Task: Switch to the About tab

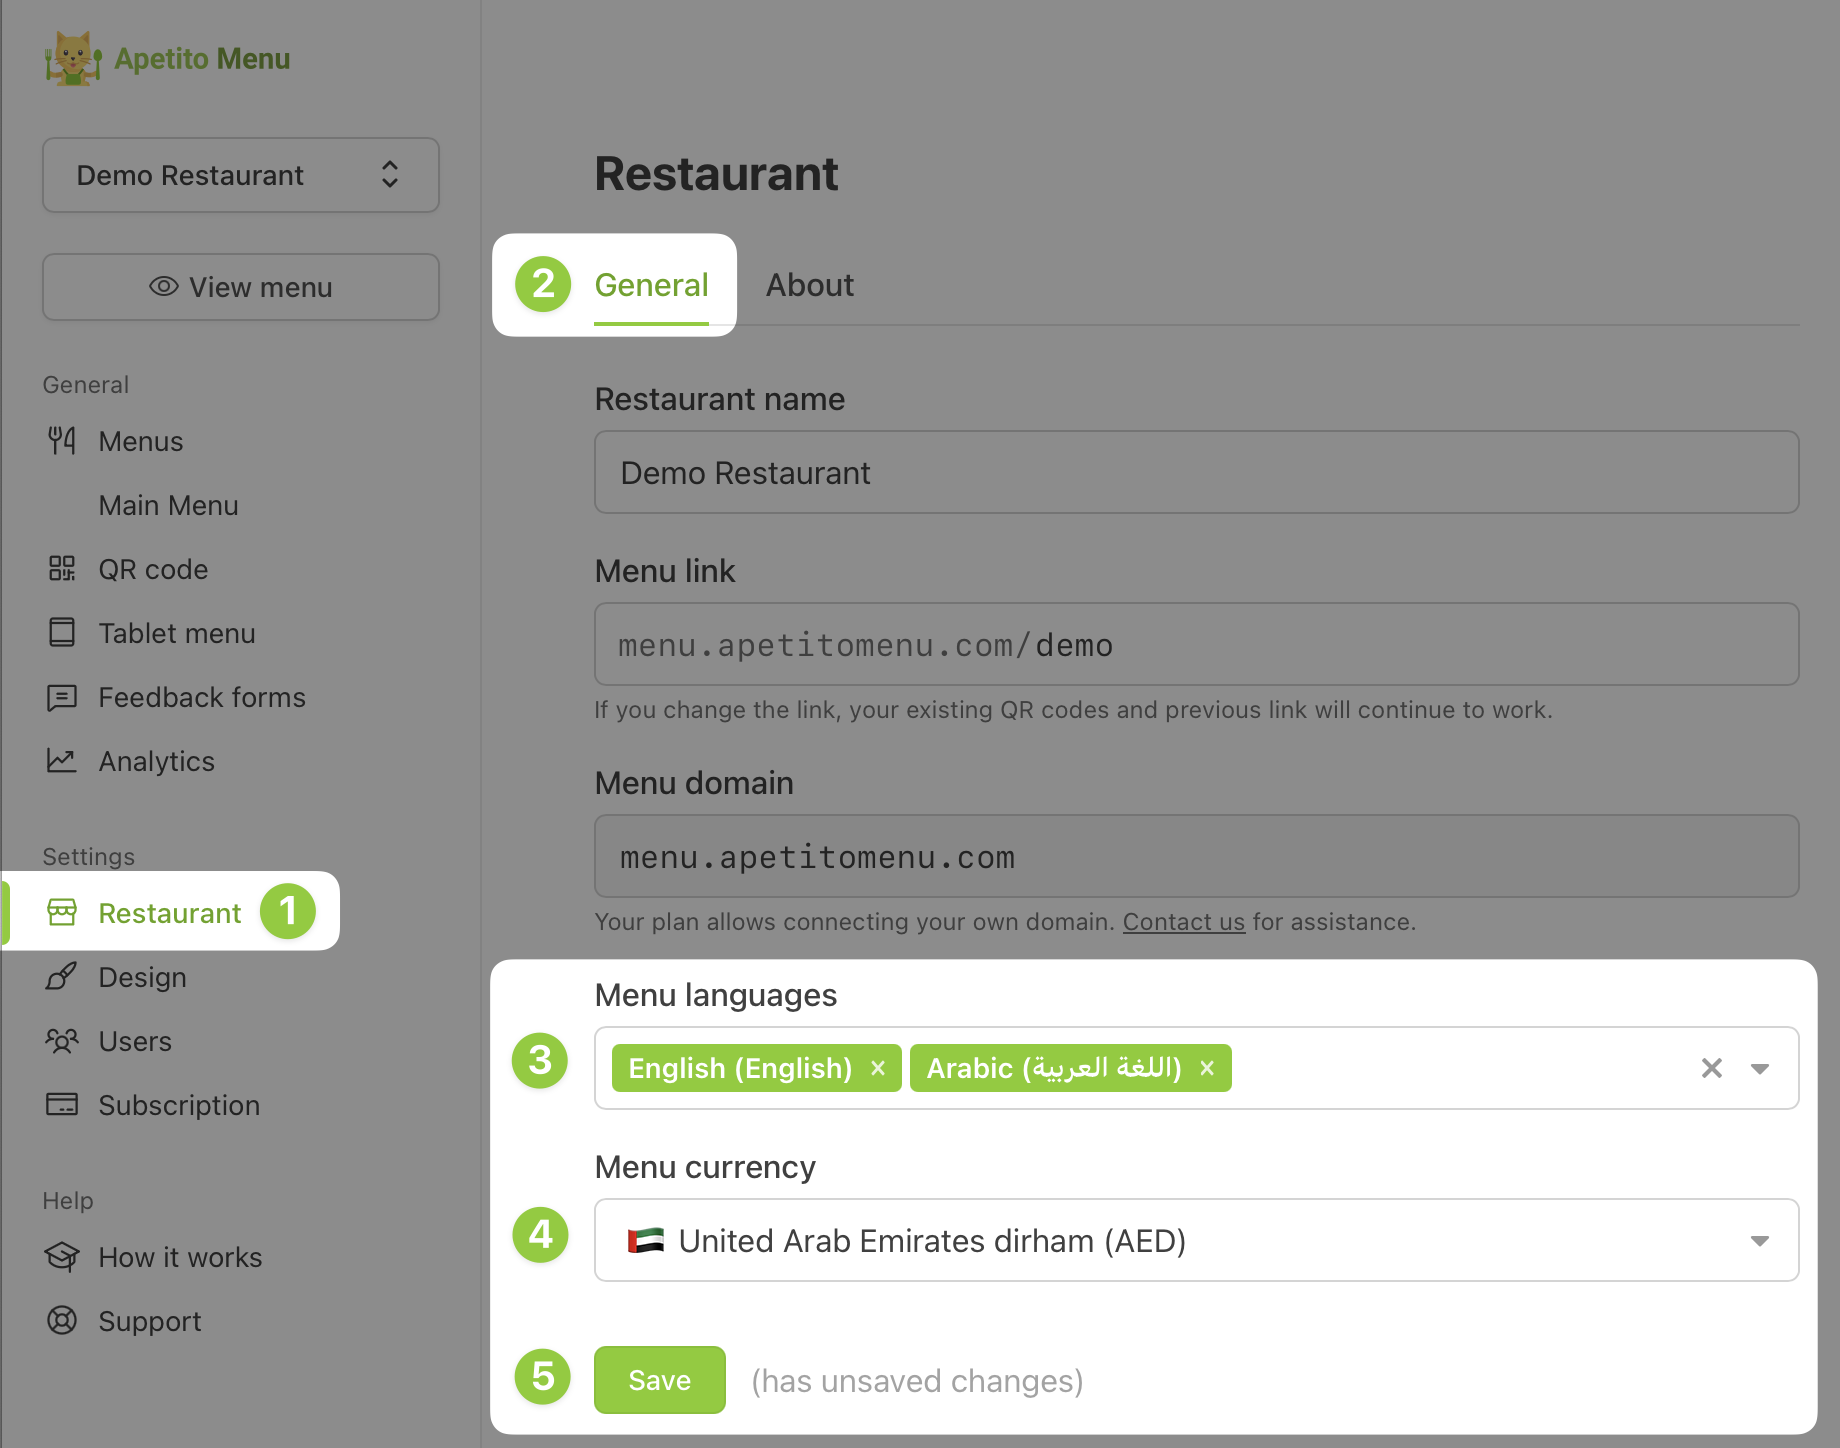Action: (x=809, y=285)
